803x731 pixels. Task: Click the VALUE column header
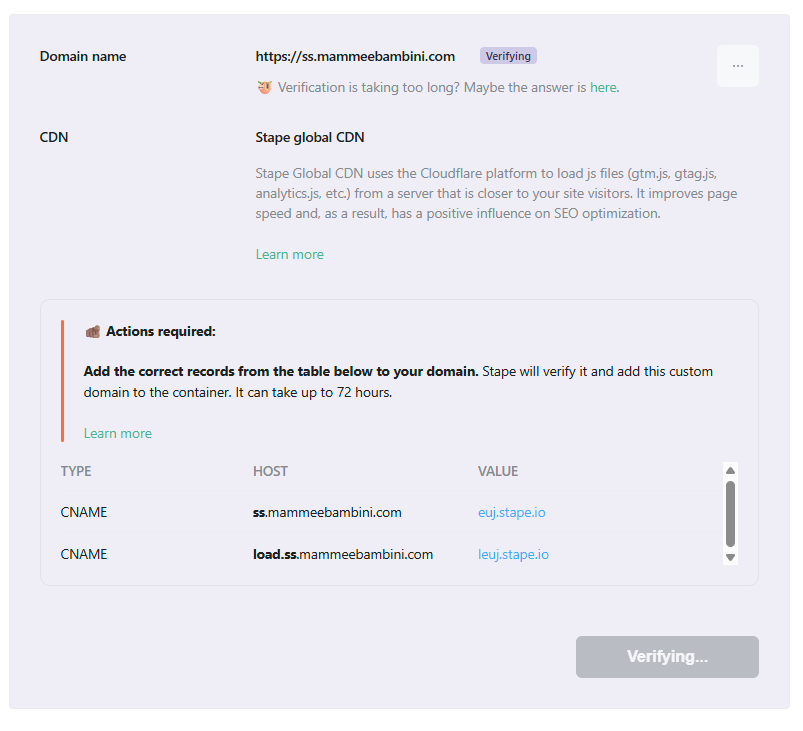[497, 471]
